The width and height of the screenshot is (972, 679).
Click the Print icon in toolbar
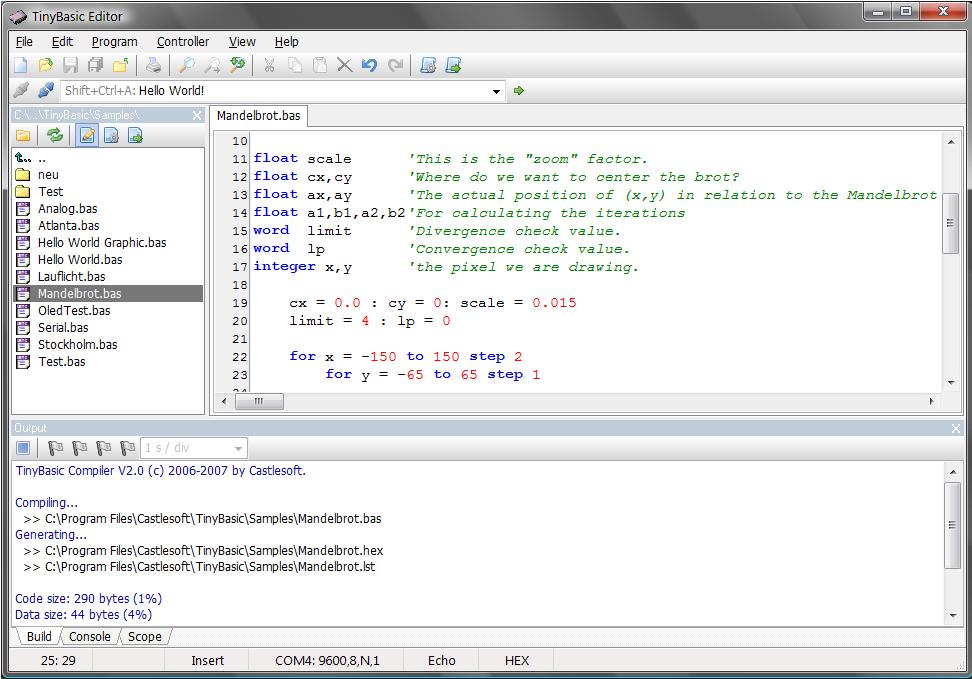[153, 65]
